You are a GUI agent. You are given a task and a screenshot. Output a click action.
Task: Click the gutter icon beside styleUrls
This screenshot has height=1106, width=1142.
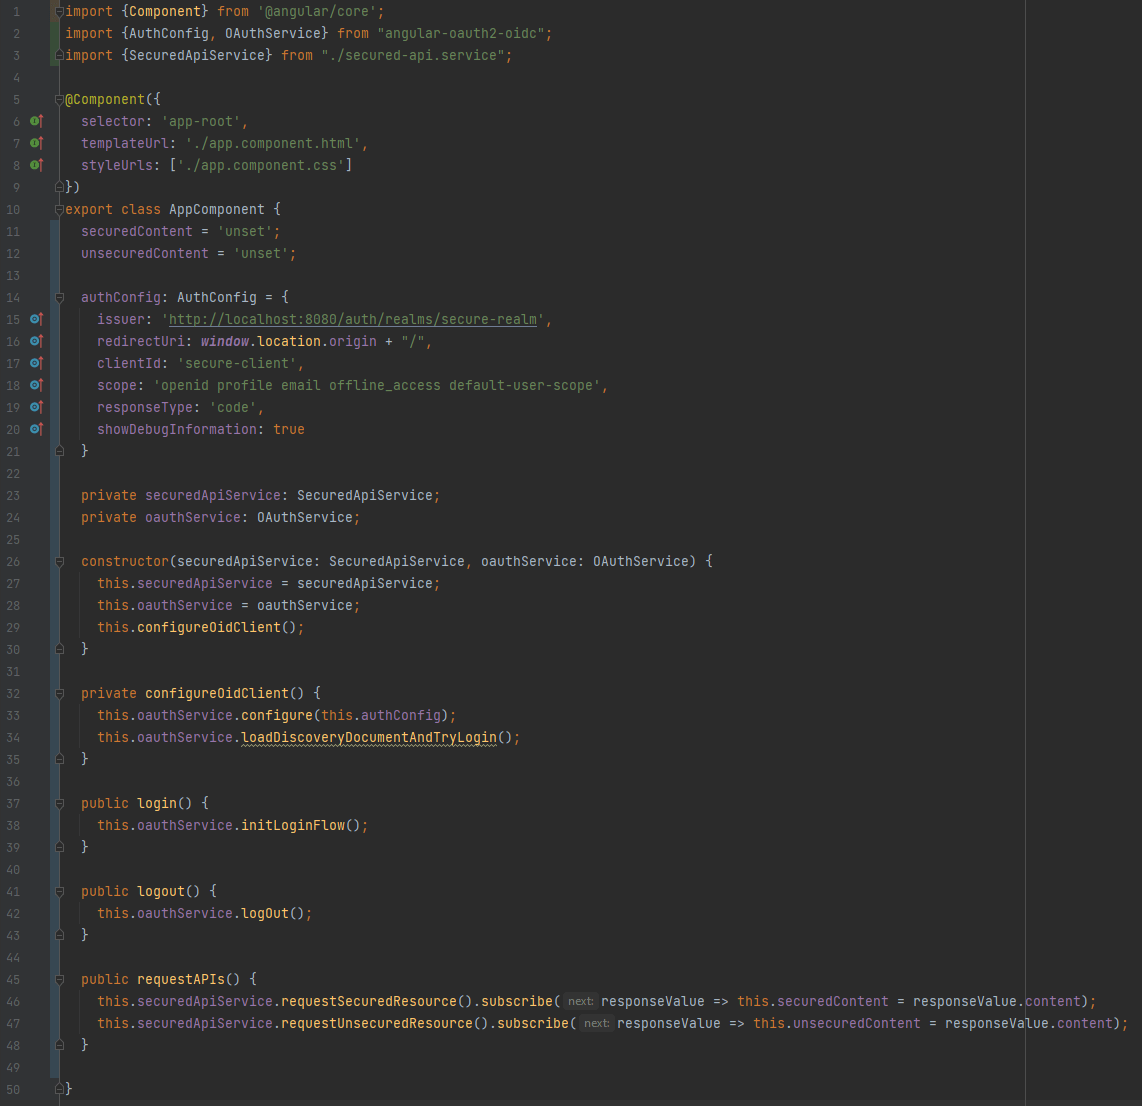click(x=36, y=165)
